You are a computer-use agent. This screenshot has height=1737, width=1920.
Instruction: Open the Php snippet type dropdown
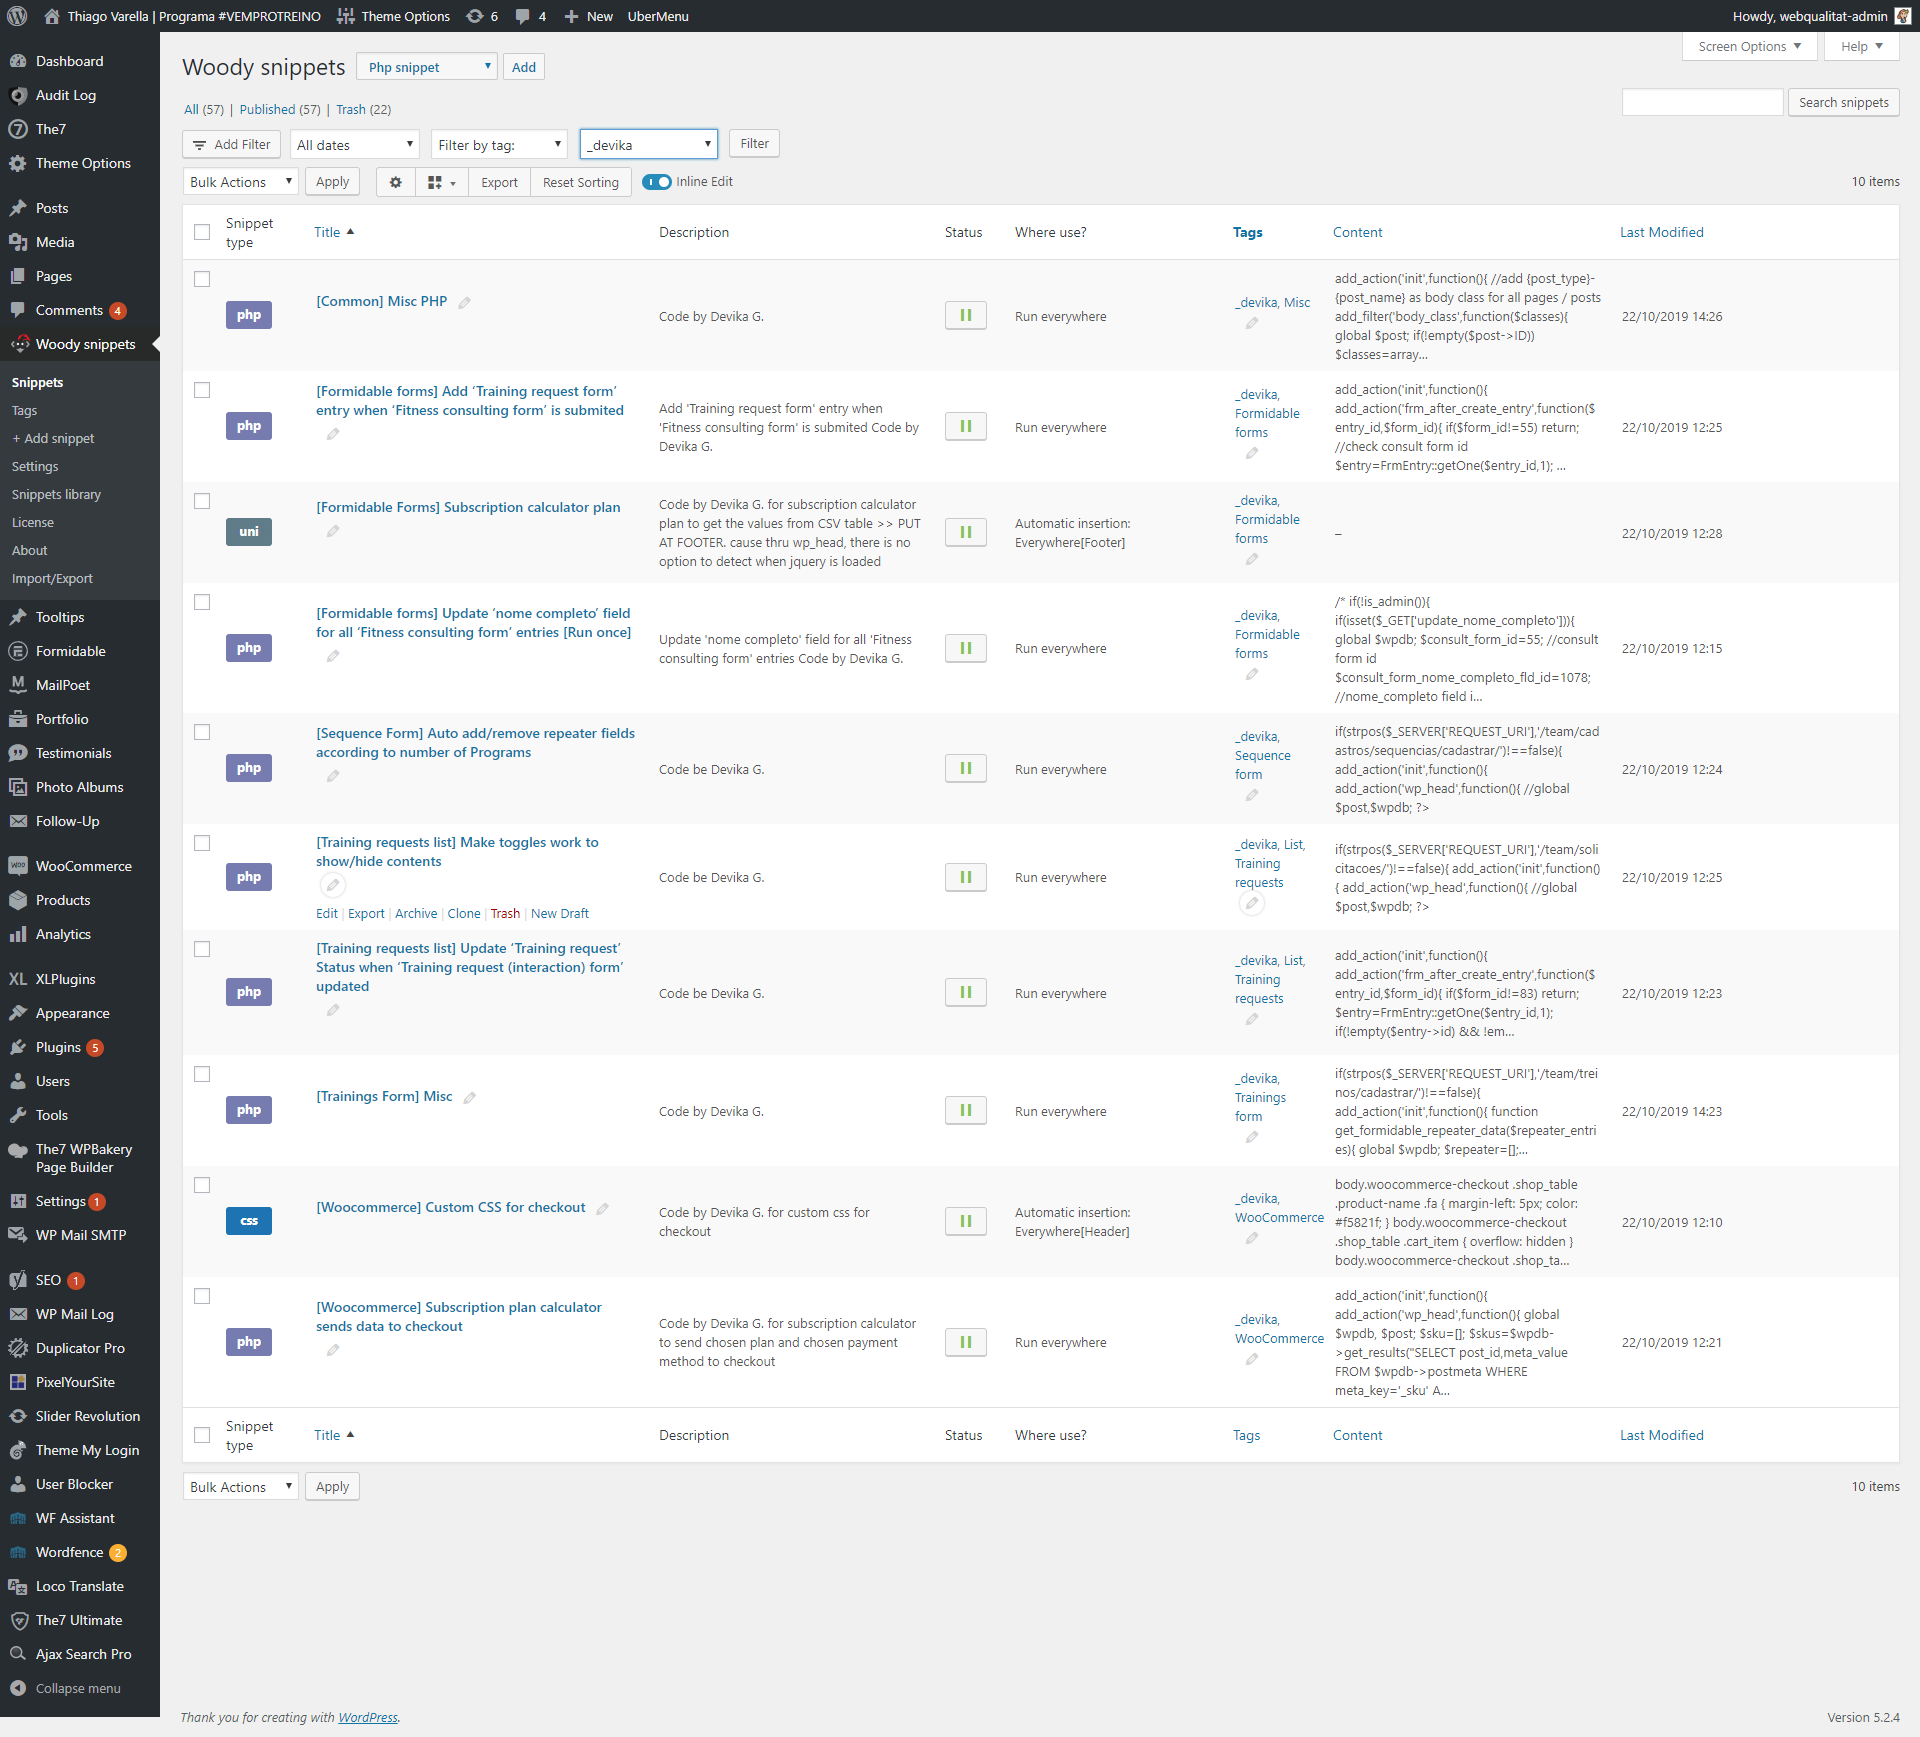click(x=427, y=67)
